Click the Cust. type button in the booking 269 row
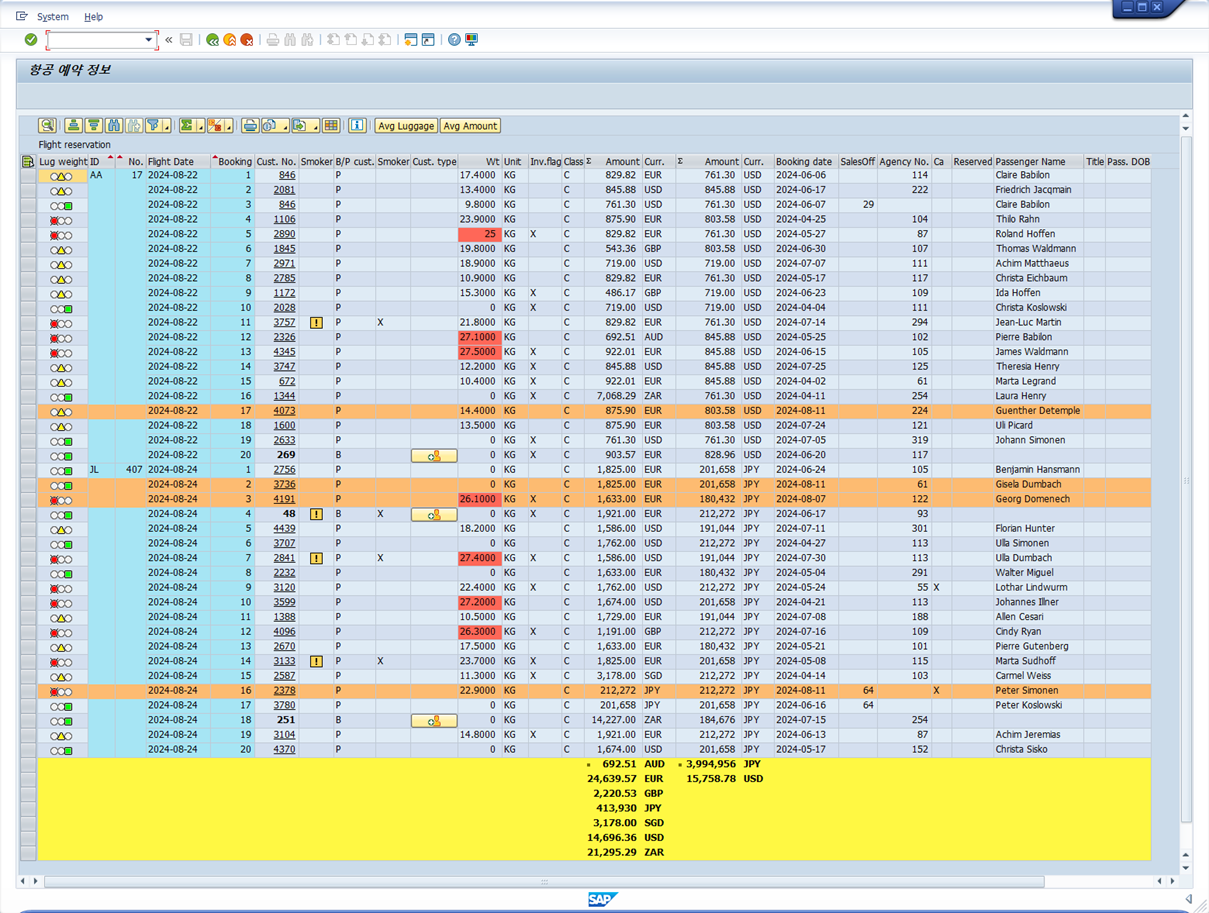The height and width of the screenshot is (913, 1209). coord(434,455)
